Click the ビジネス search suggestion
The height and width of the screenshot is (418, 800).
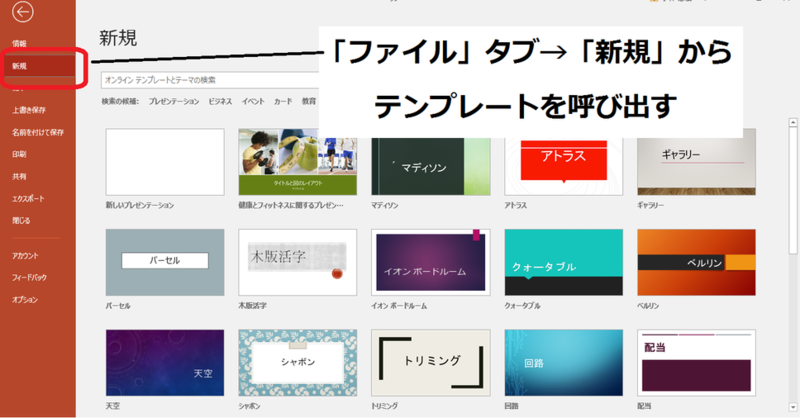[x=220, y=102]
